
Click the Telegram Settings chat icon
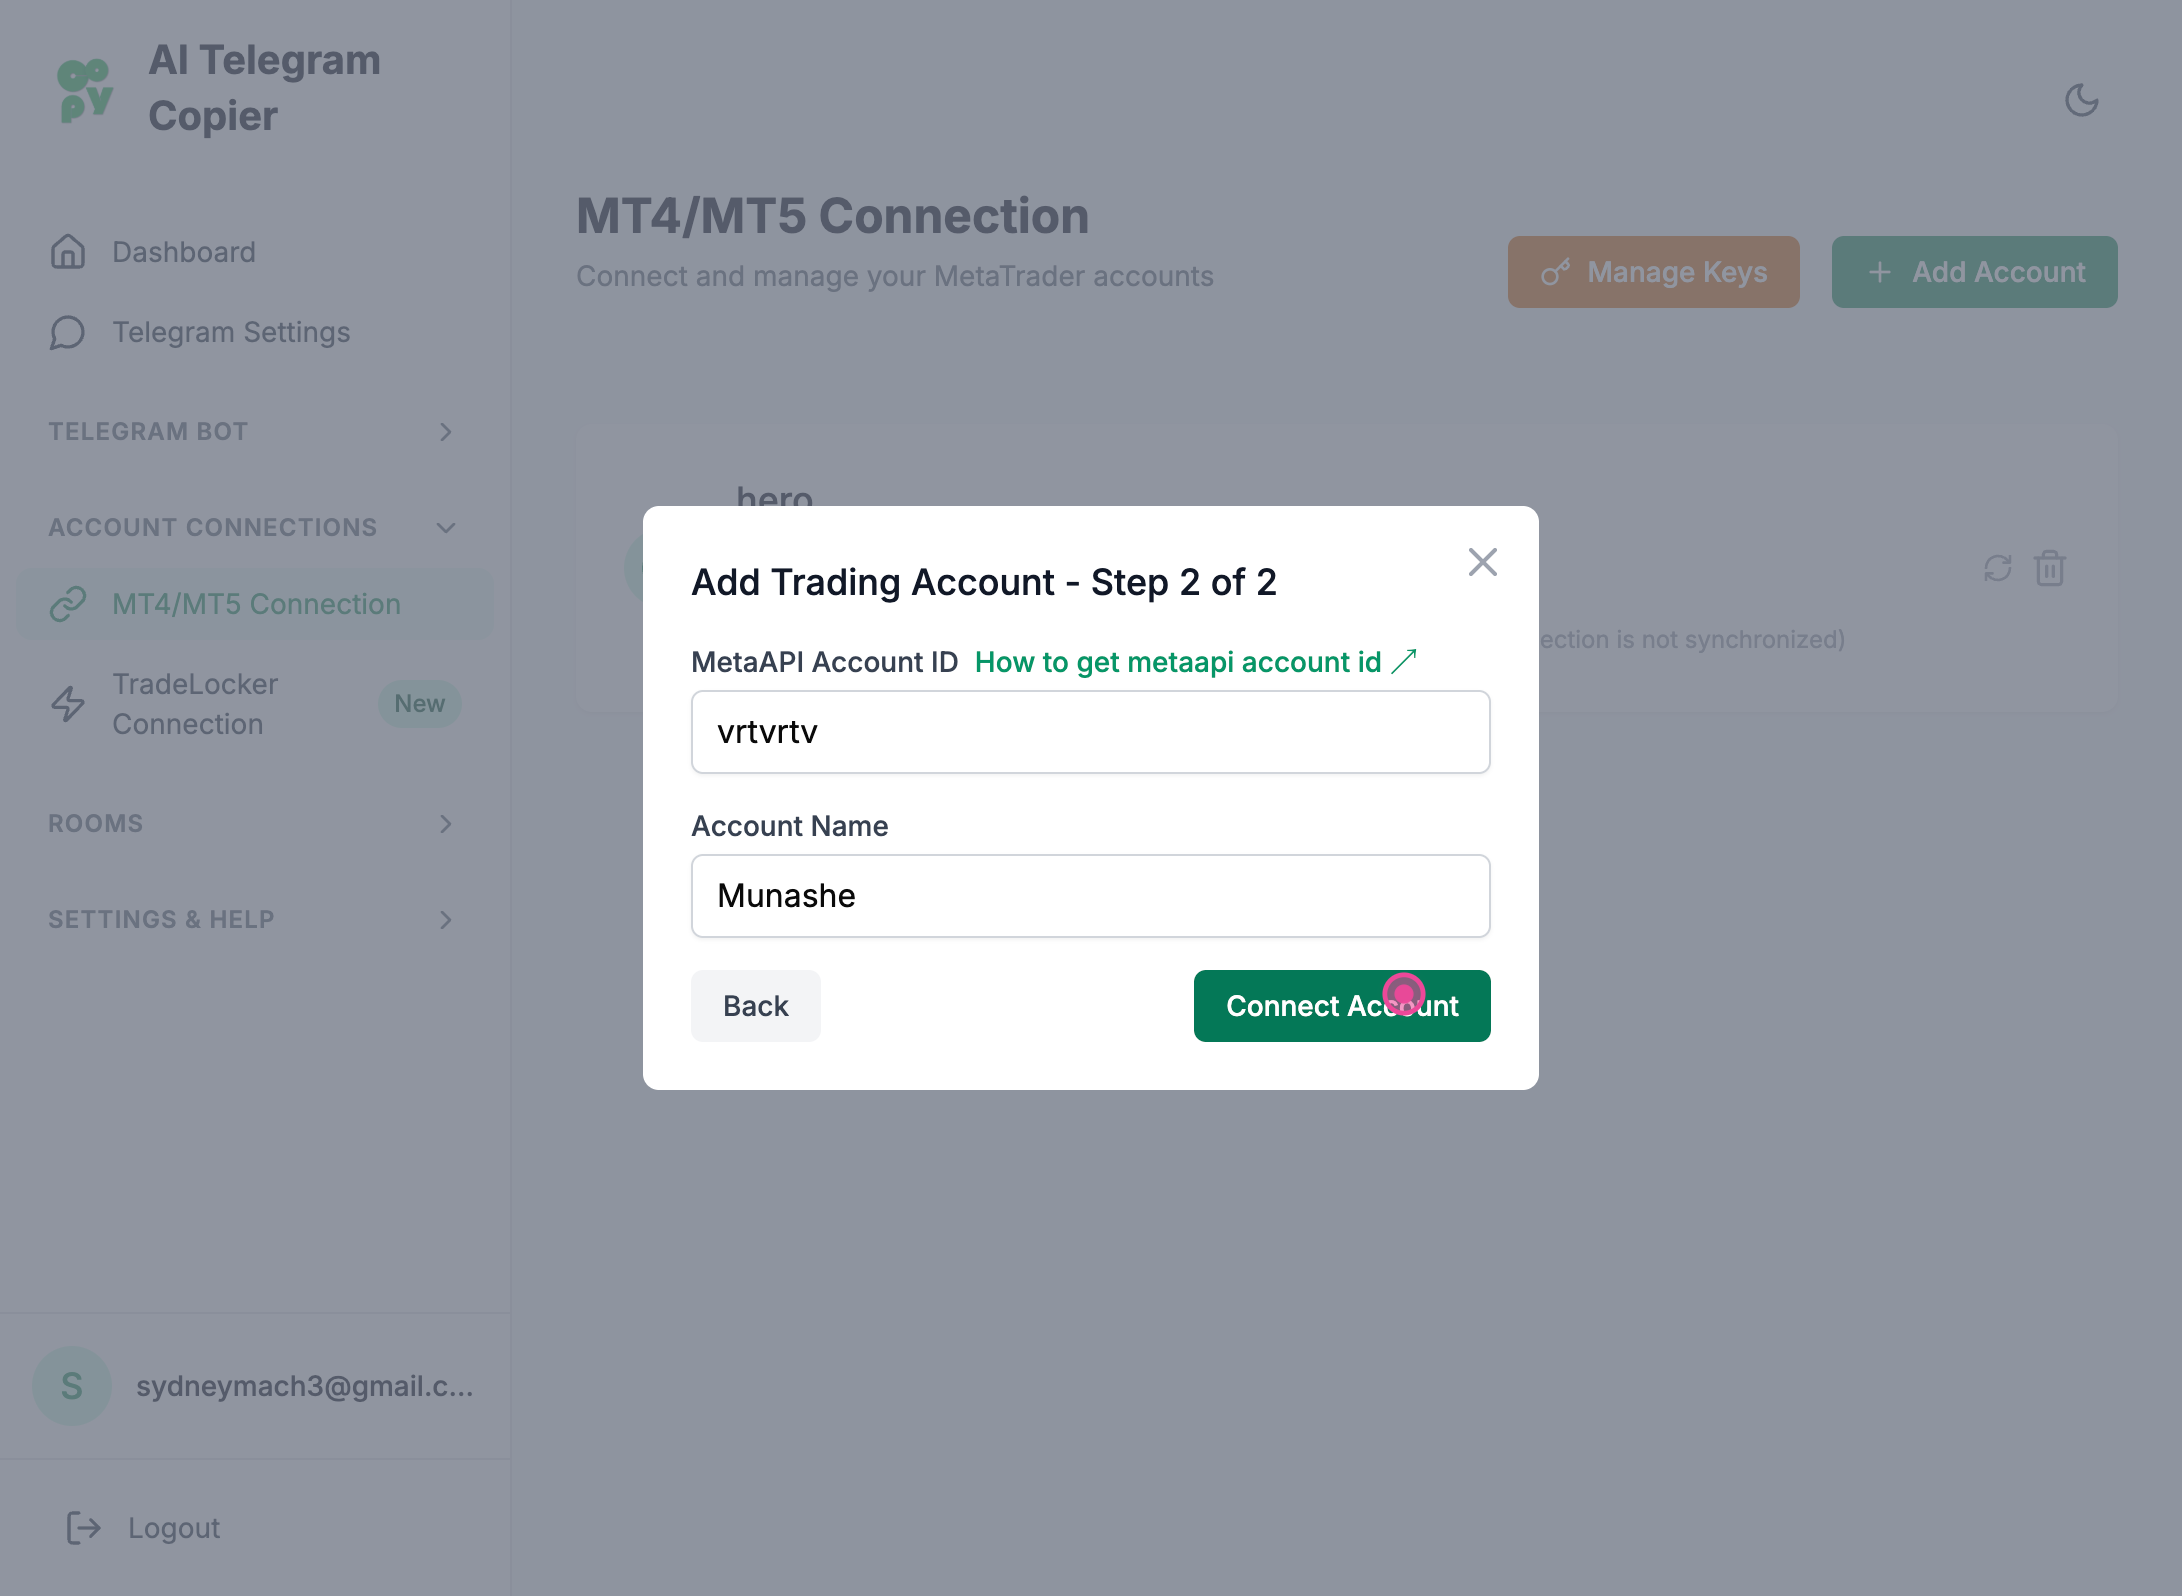pyautogui.click(x=68, y=332)
